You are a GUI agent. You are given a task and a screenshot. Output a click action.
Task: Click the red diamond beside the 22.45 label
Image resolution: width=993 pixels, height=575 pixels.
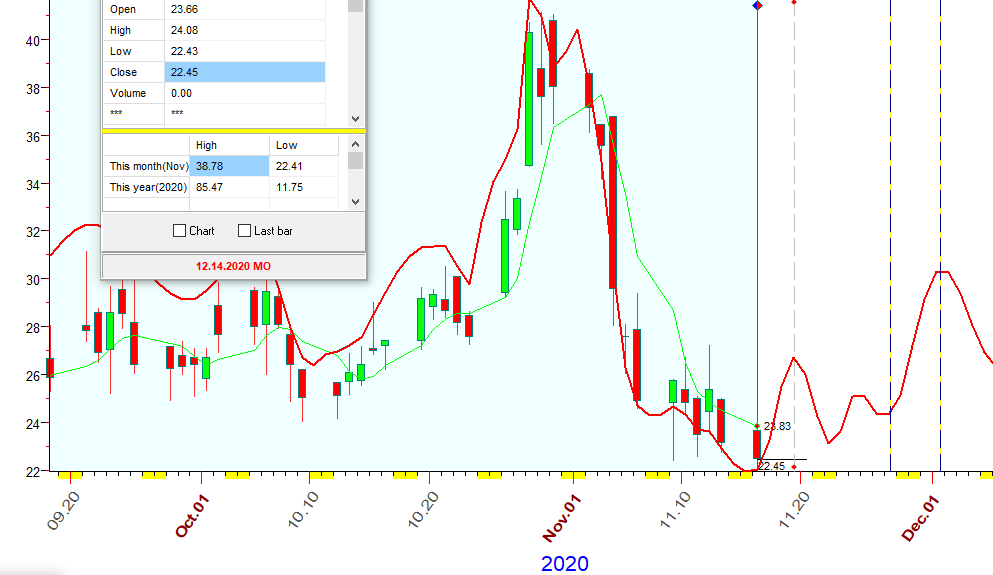(794, 466)
